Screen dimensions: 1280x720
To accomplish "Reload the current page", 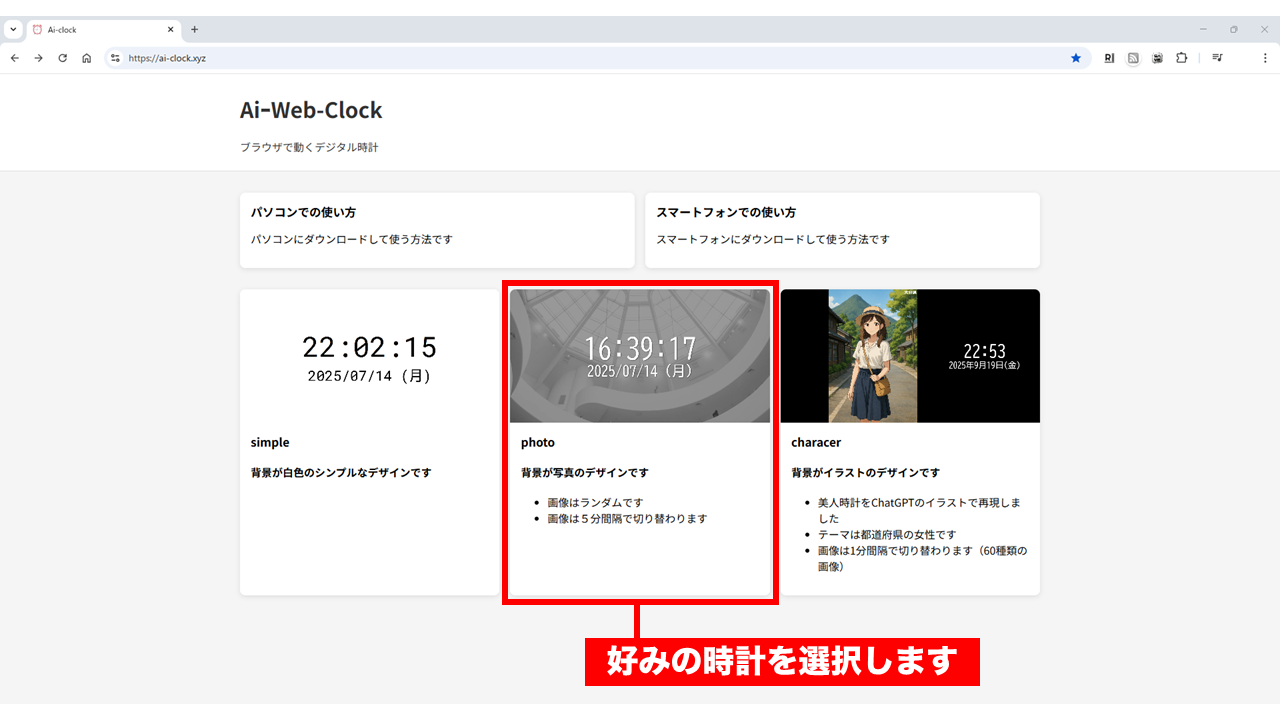I will [62, 58].
